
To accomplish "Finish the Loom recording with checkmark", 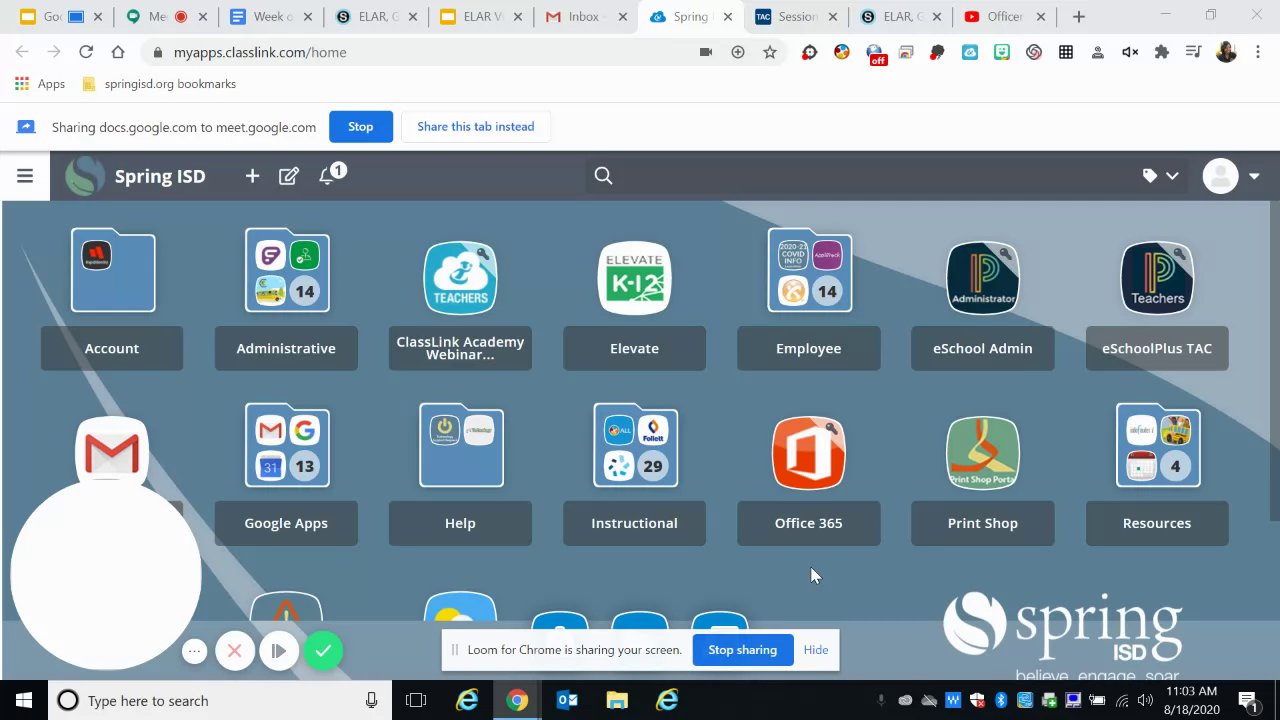I will point(323,651).
